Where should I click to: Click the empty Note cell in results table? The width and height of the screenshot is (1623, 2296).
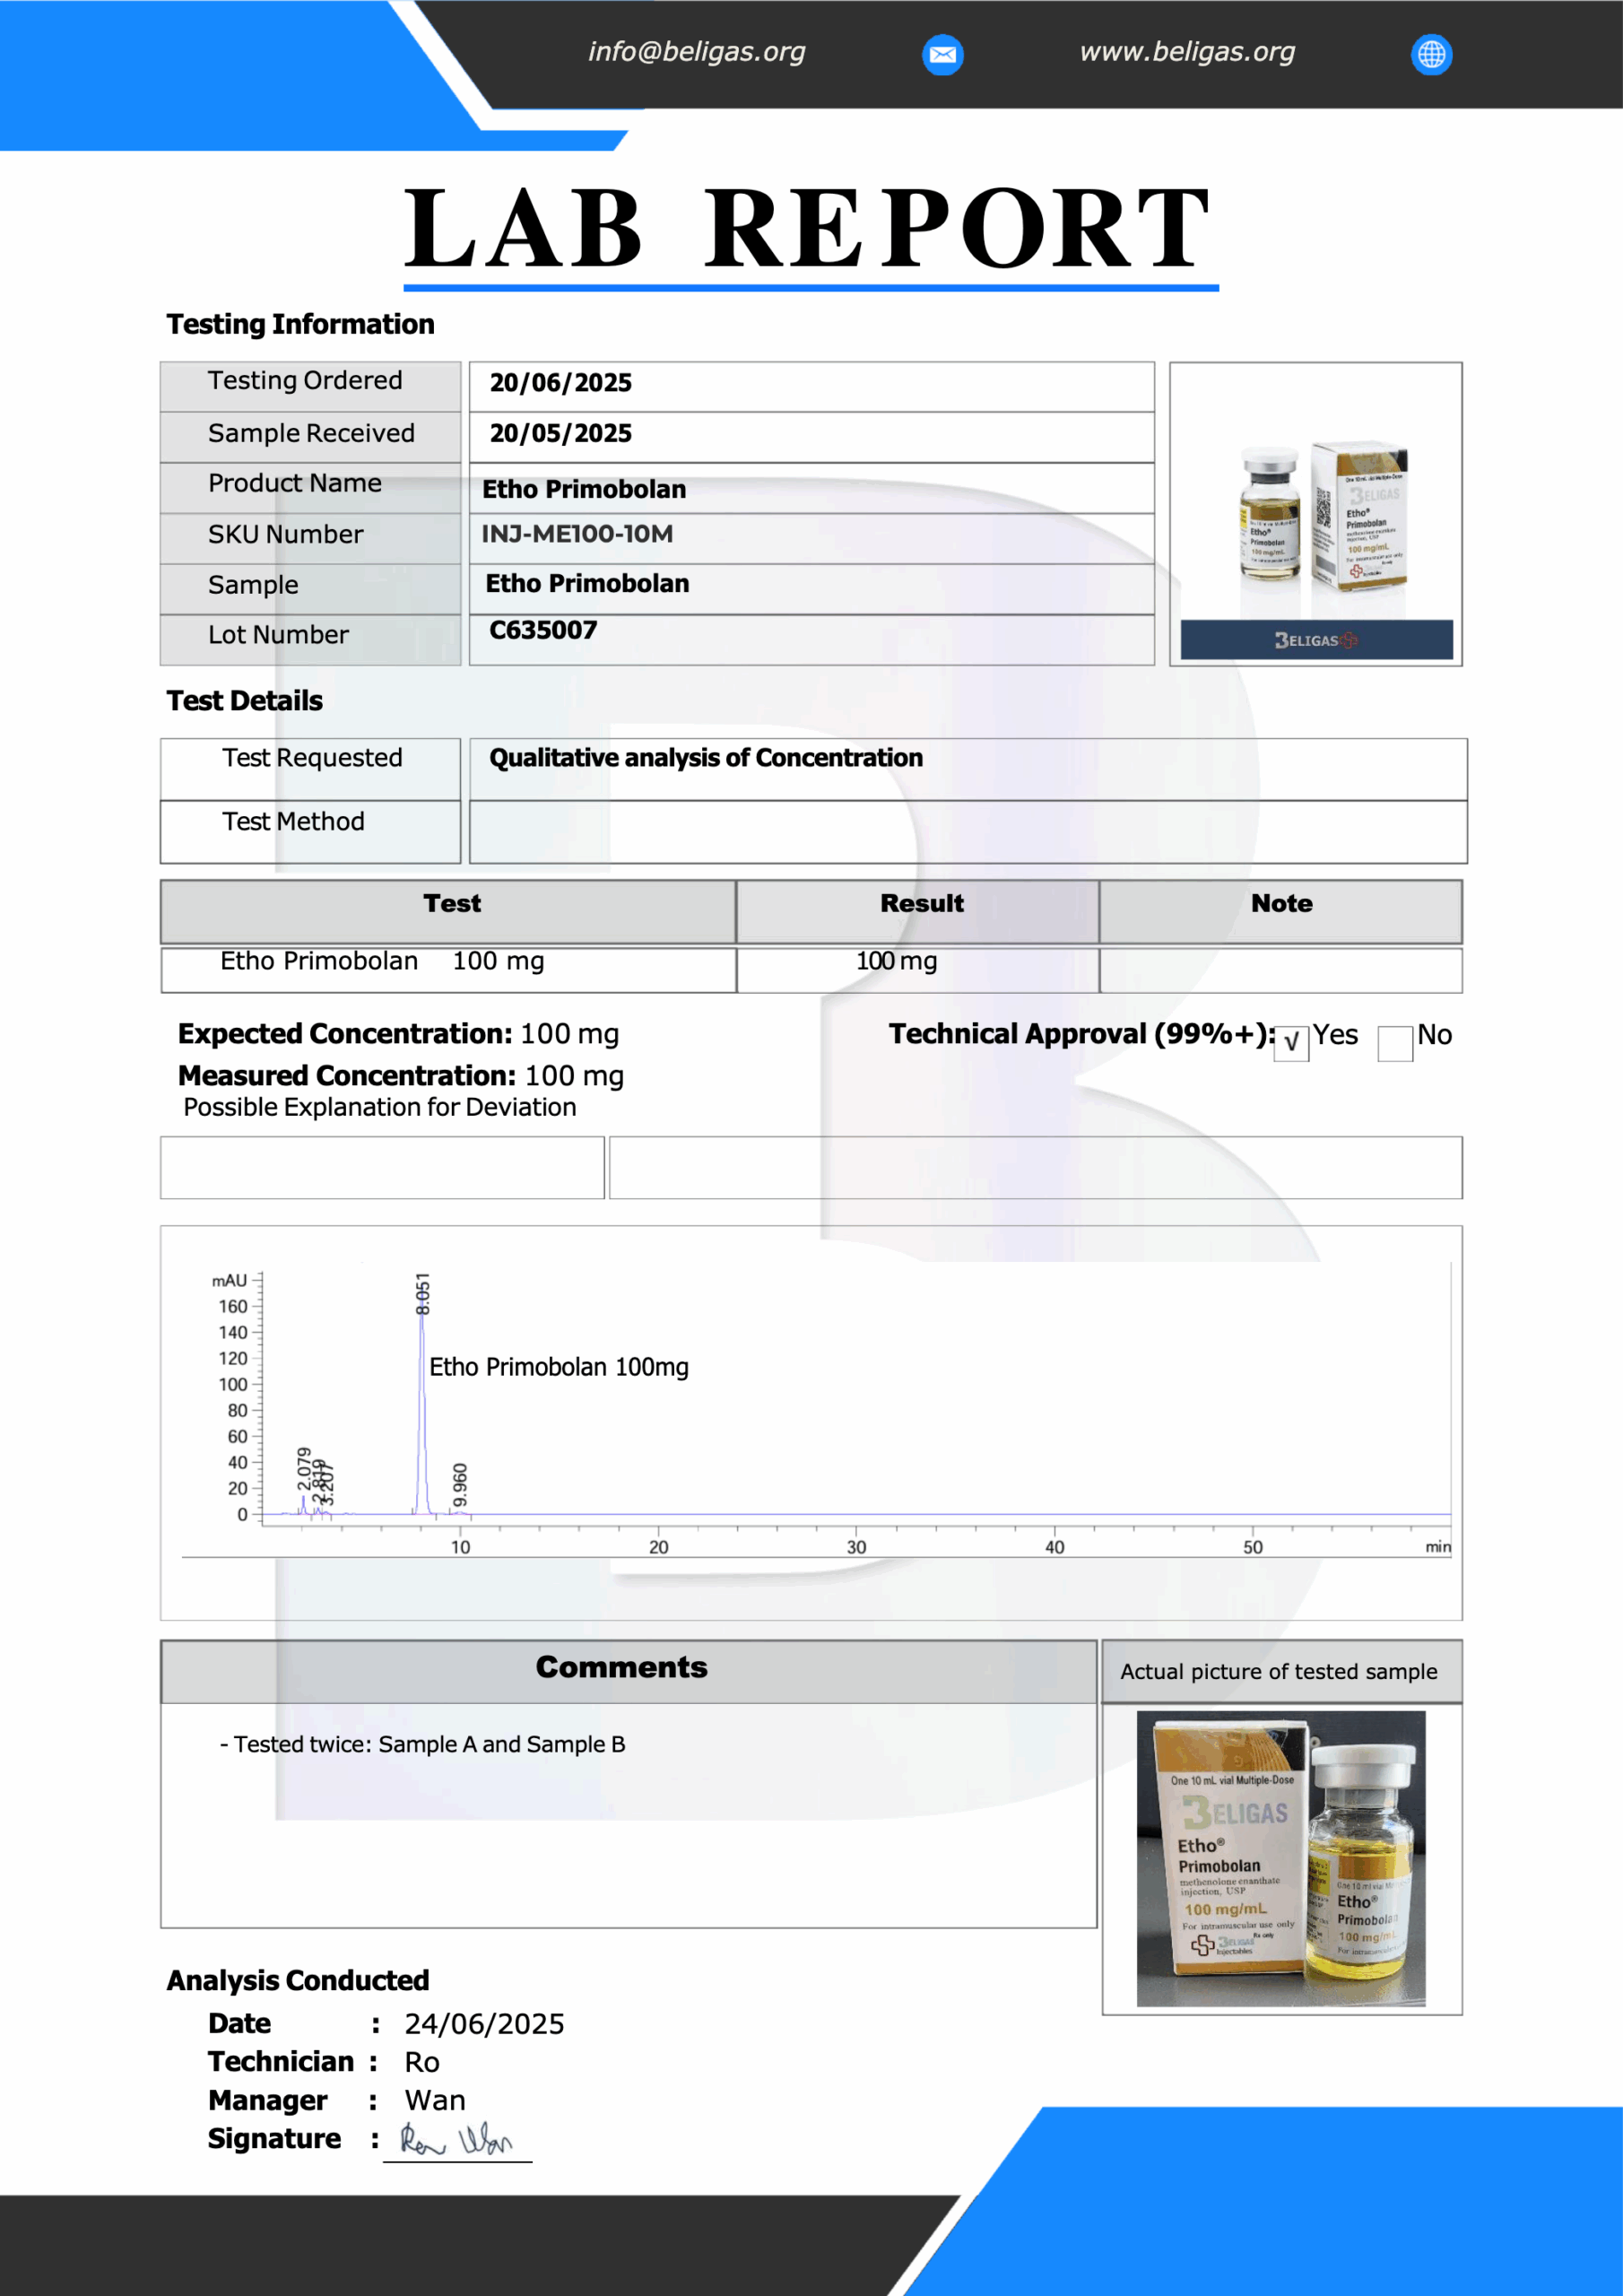click(x=1280, y=970)
